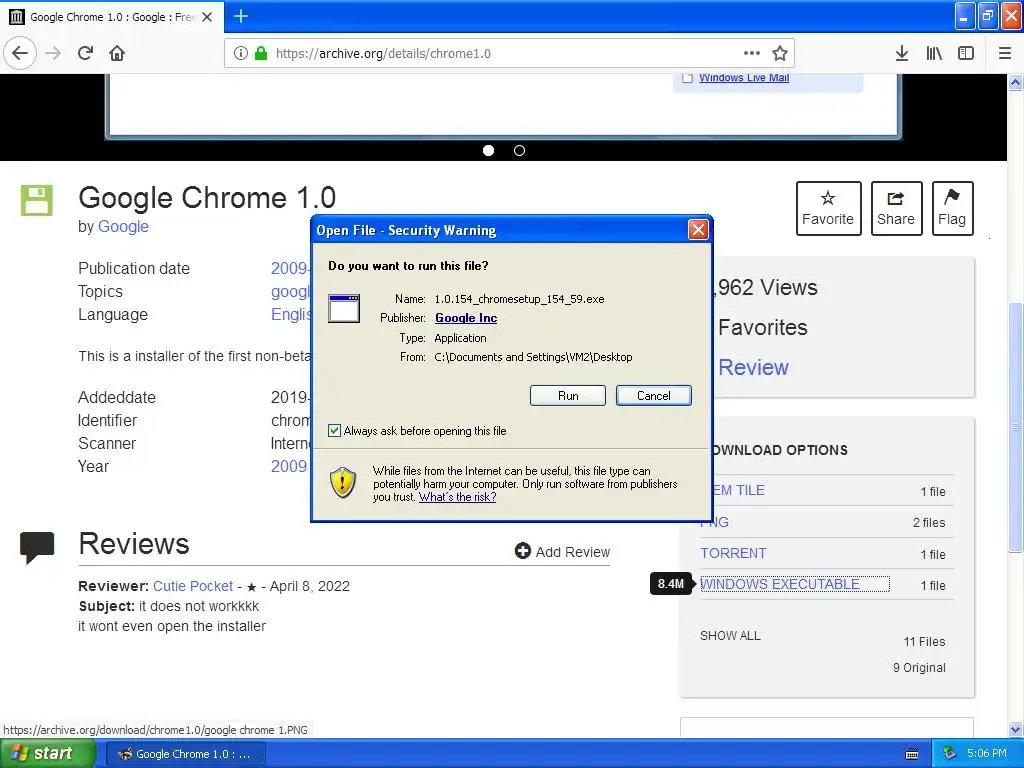1024x768 pixels.
Task: Download the WINDOWS EXECUTABLE option
Action: point(780,584)
